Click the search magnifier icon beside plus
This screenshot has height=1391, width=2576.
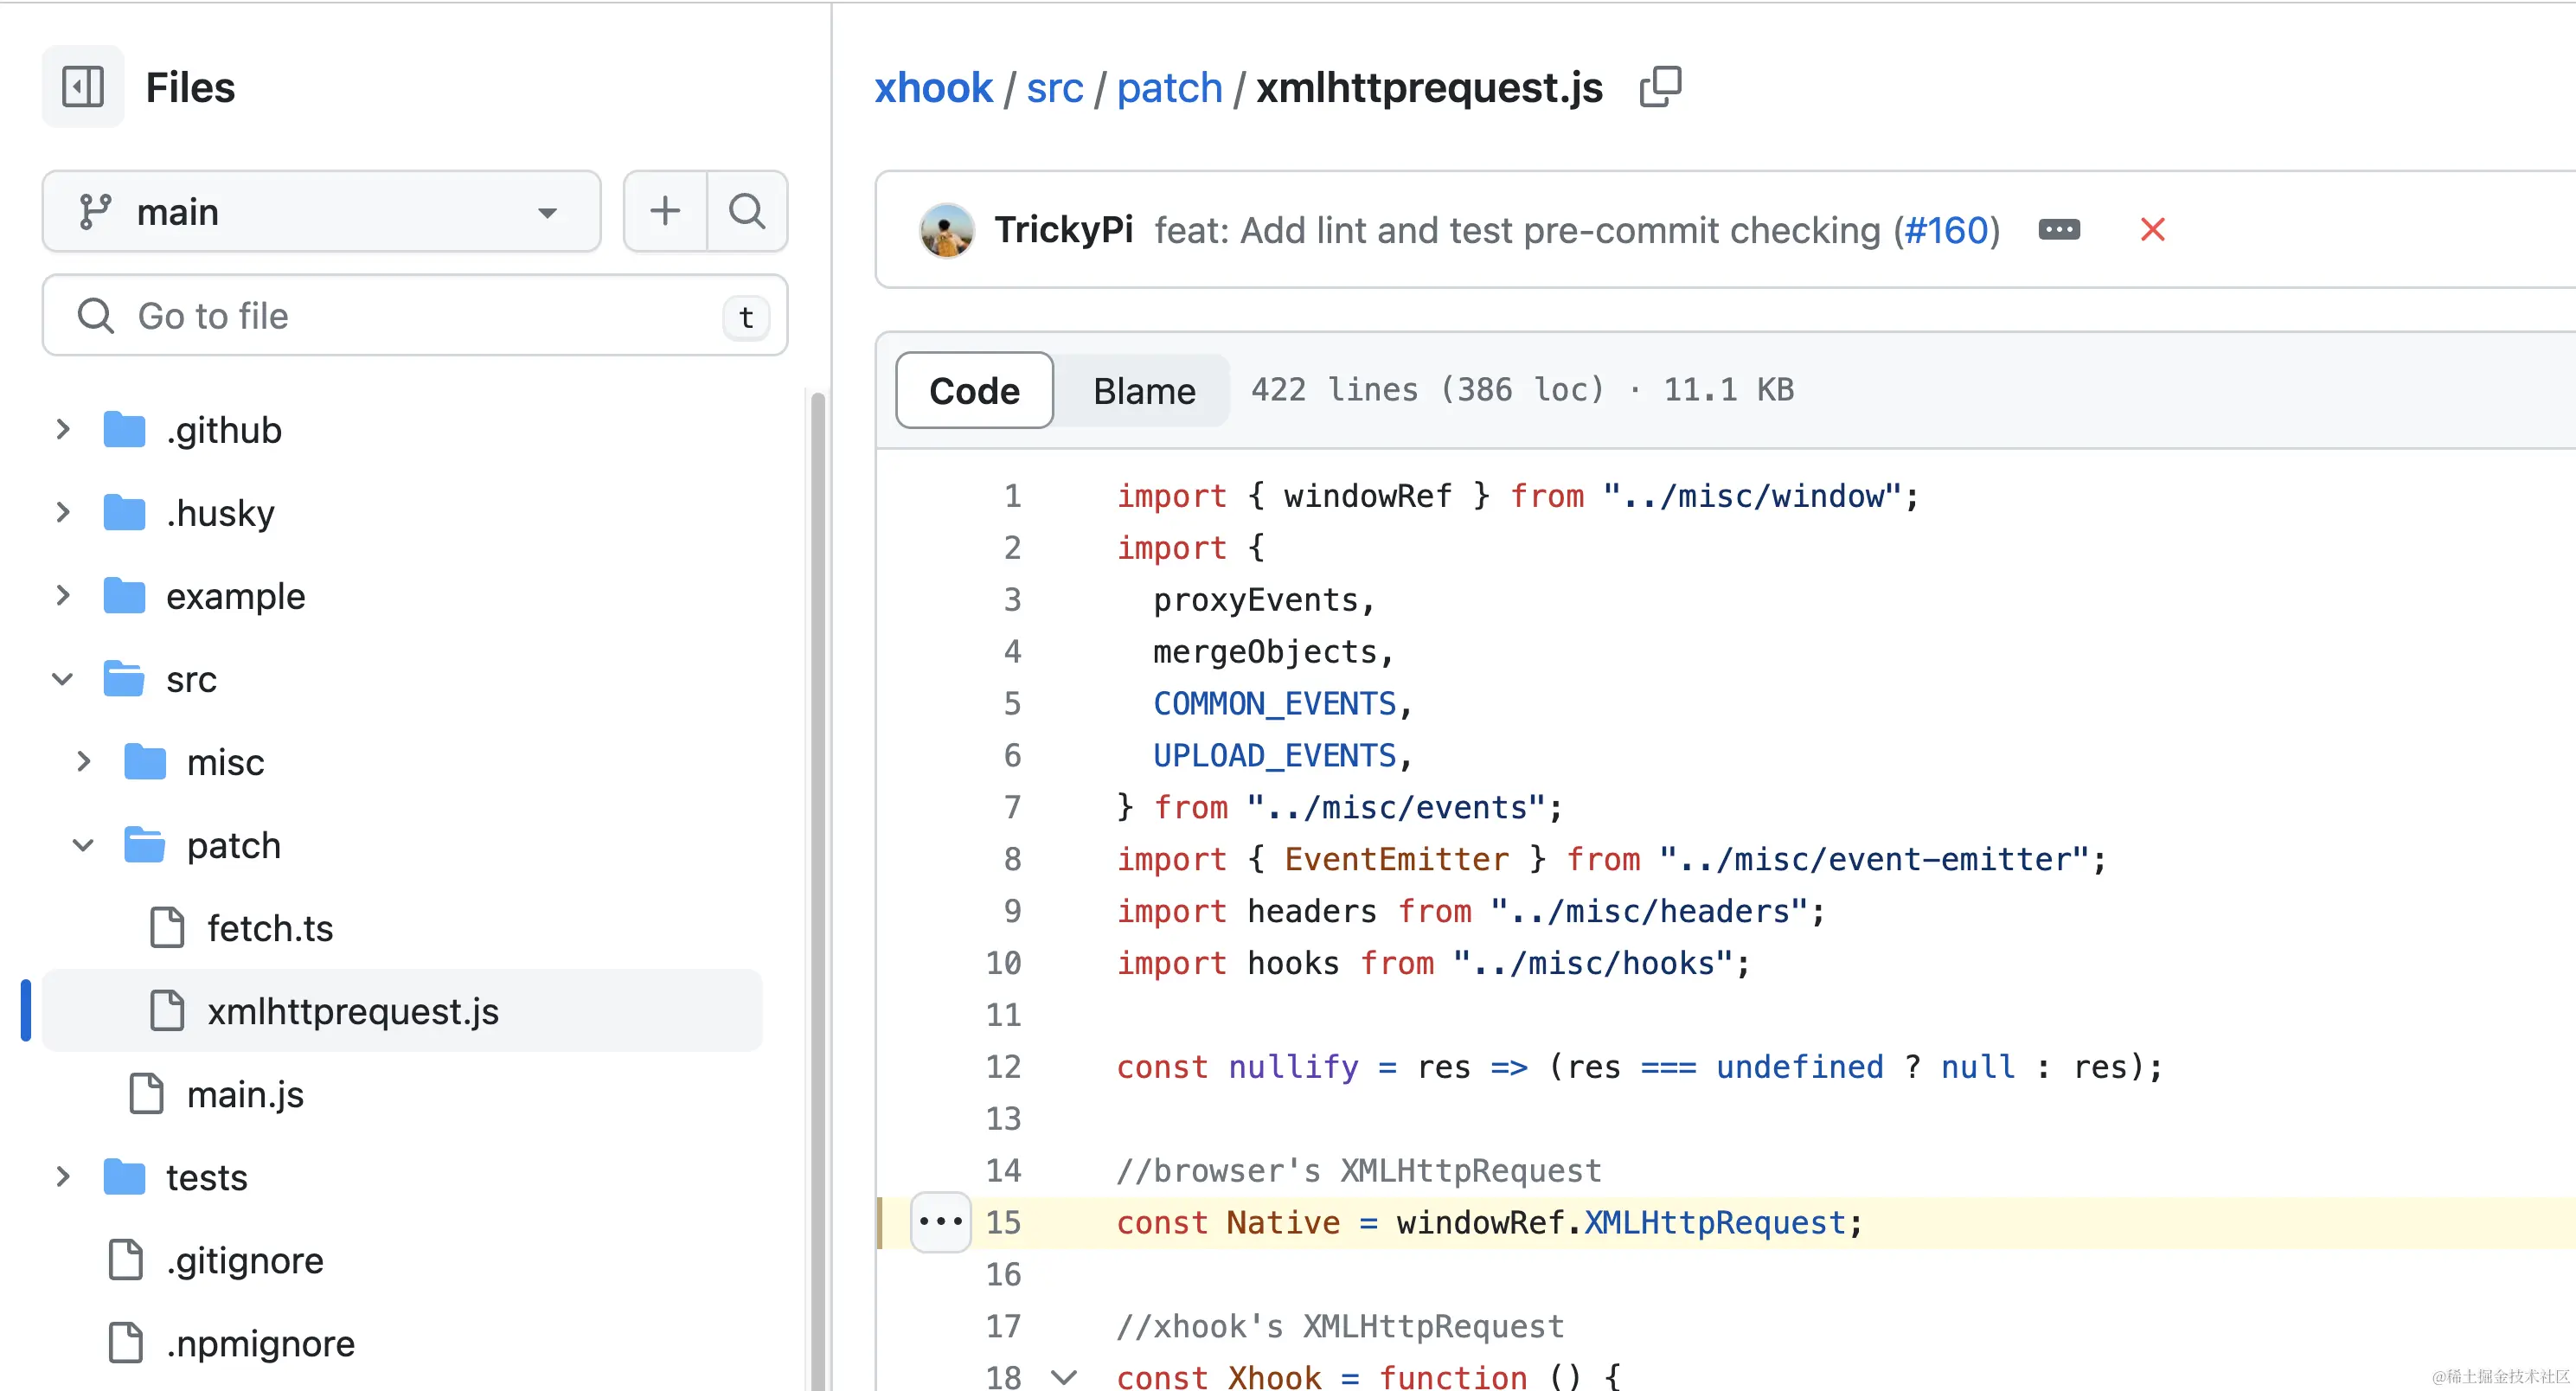click(746, 211)
